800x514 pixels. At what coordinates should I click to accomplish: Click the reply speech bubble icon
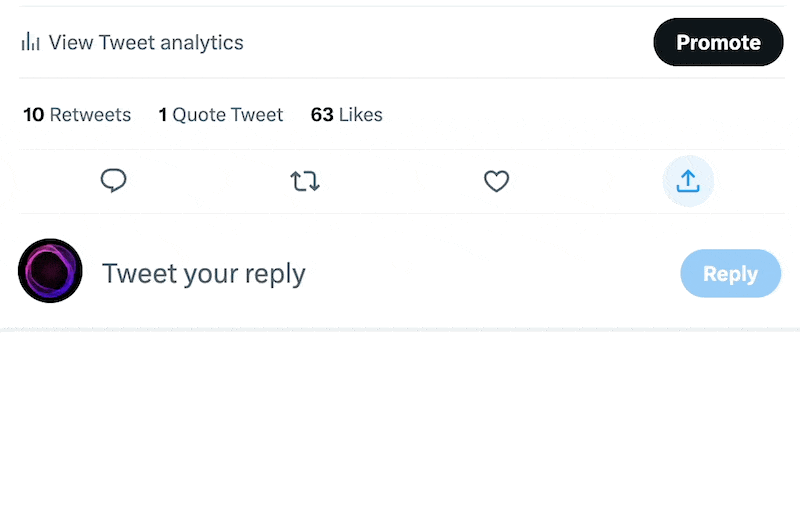pyautogui.click(x=114, y=181)
